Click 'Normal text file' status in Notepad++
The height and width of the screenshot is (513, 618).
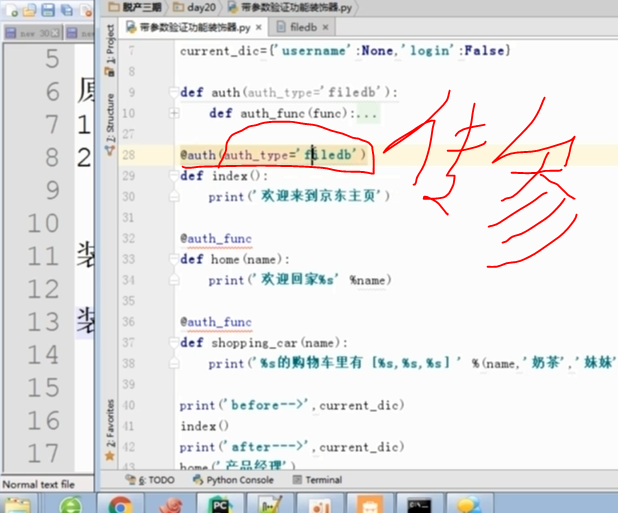point(39,484)
